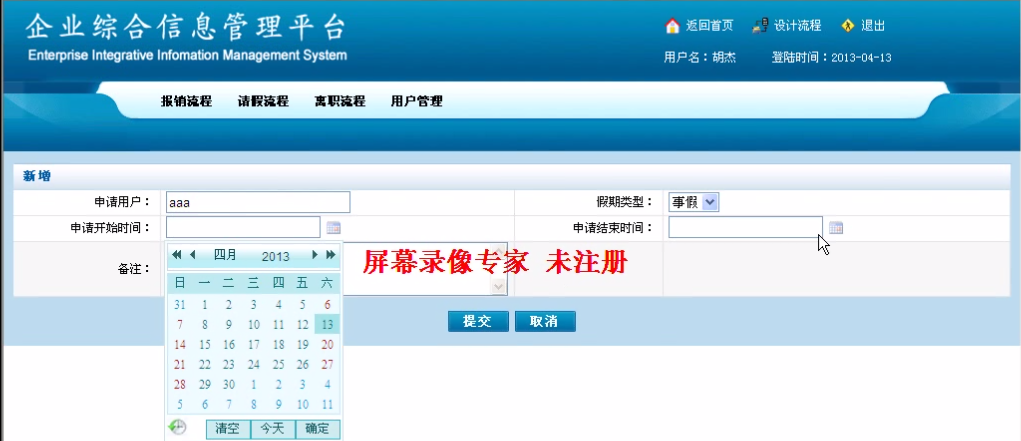1021x441 pixels.
Task: Select date 21 in the calendar
Action: [180, 365]
